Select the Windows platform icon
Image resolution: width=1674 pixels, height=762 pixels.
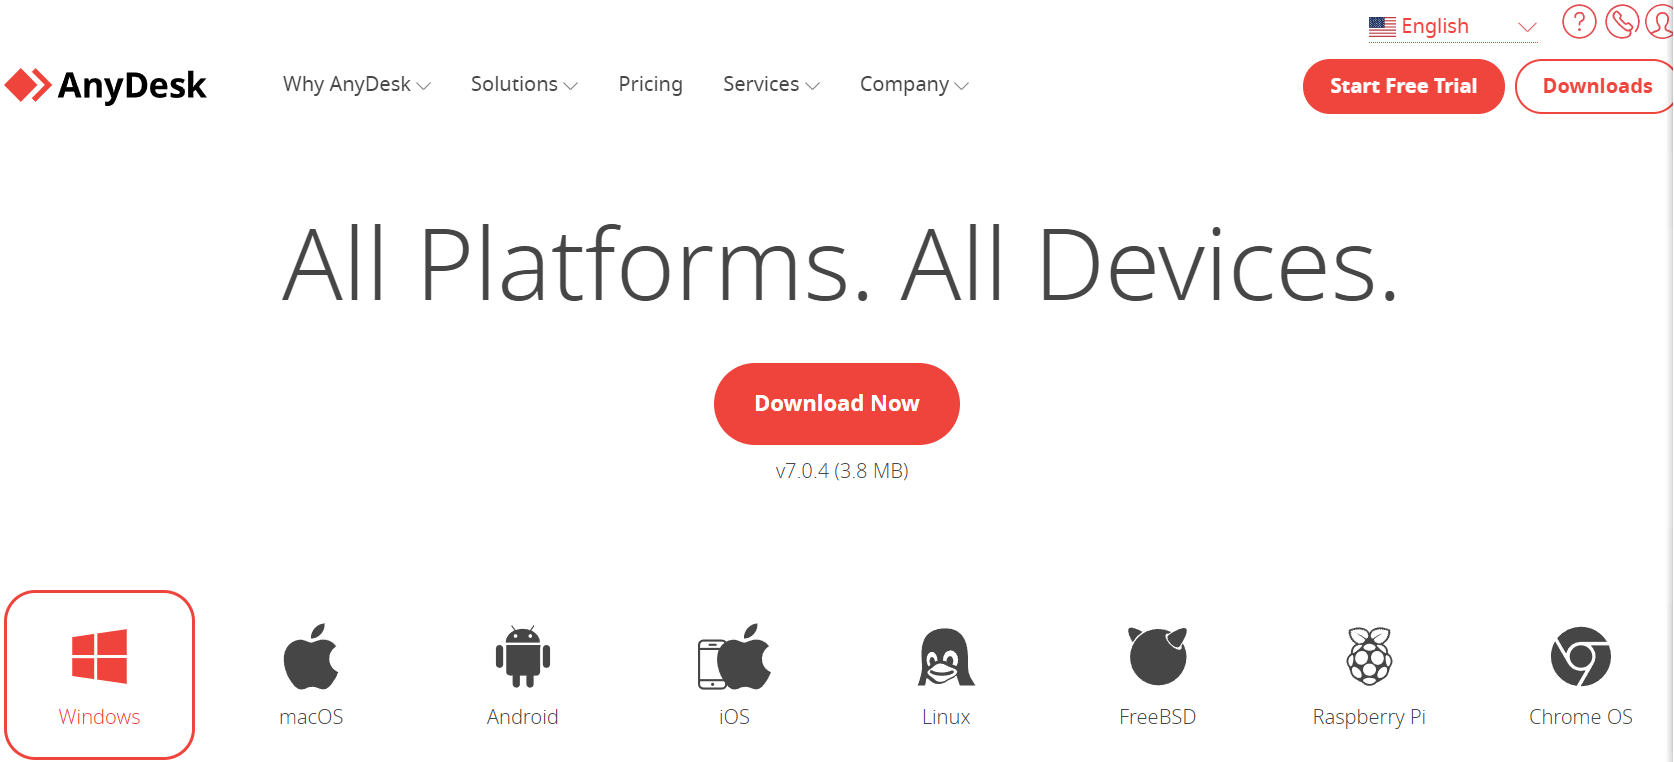coord(99,656)
